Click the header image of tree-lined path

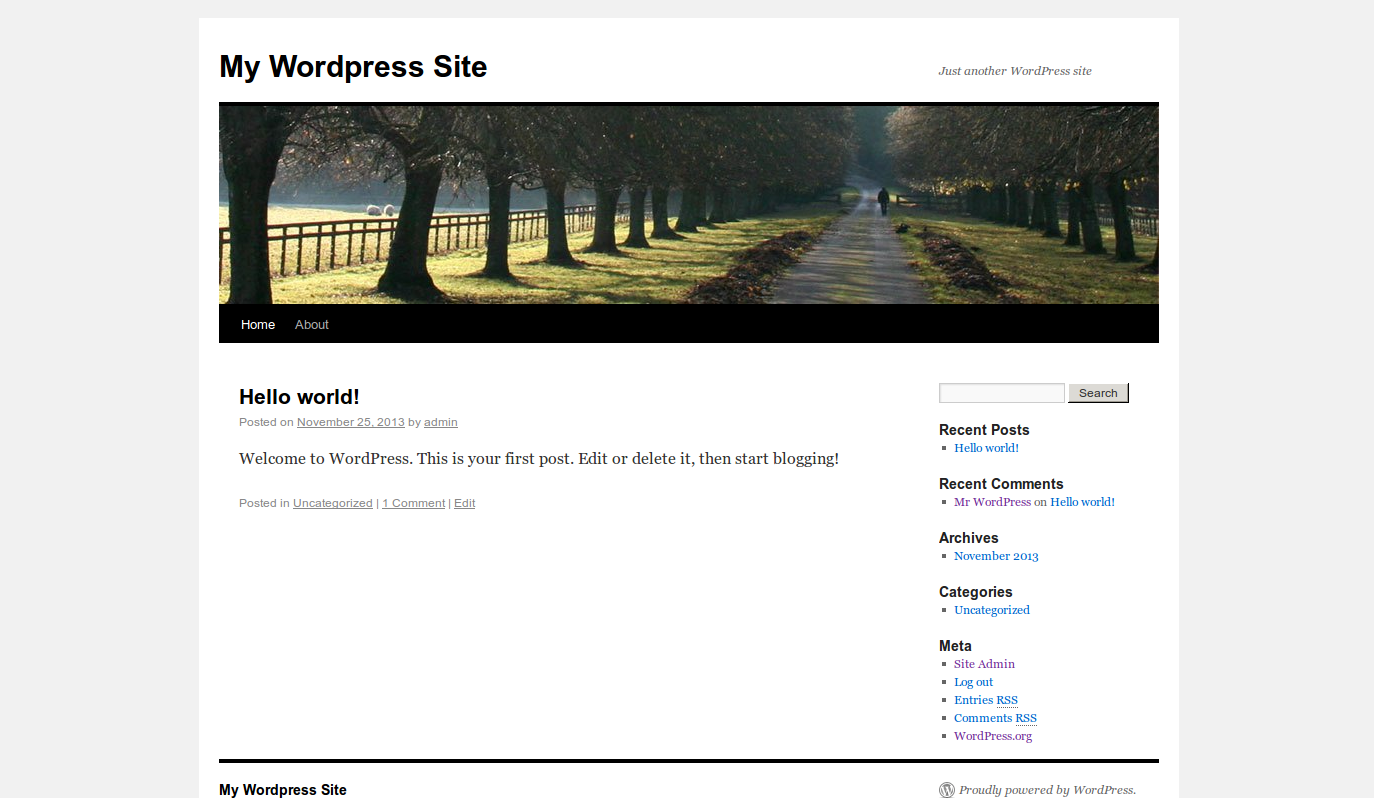(688, 204)
